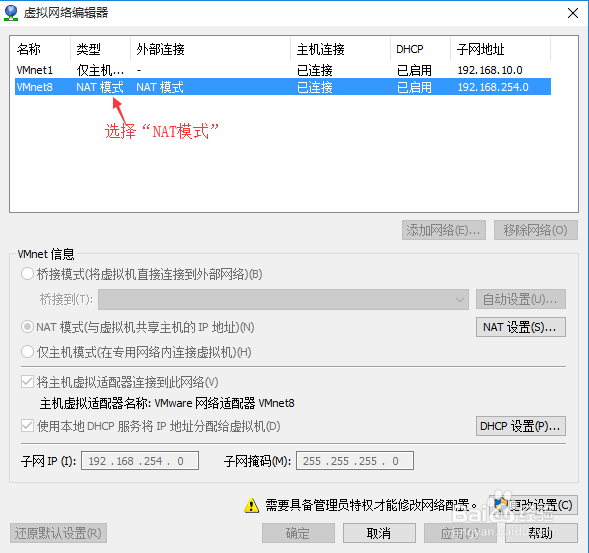Click the 还原默认设置(R) button

coord(58,533)
